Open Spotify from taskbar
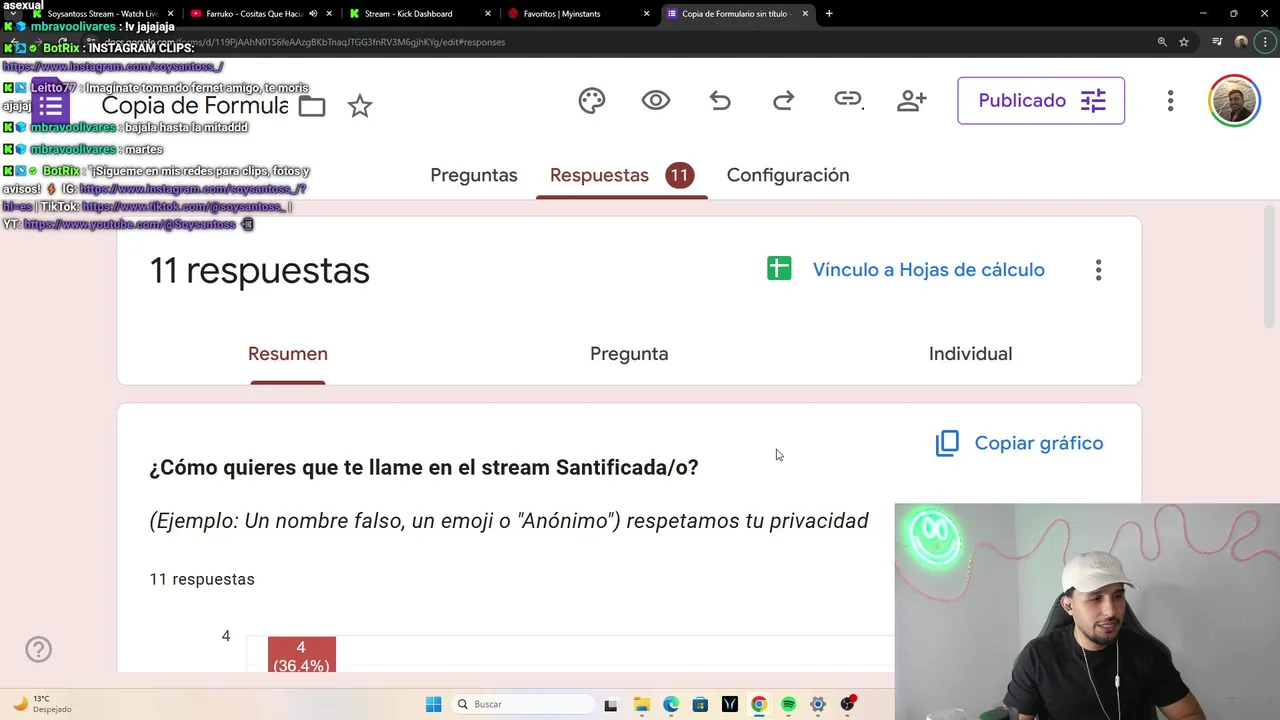Viewport: 1280px width, 720px height. [788, 704]
